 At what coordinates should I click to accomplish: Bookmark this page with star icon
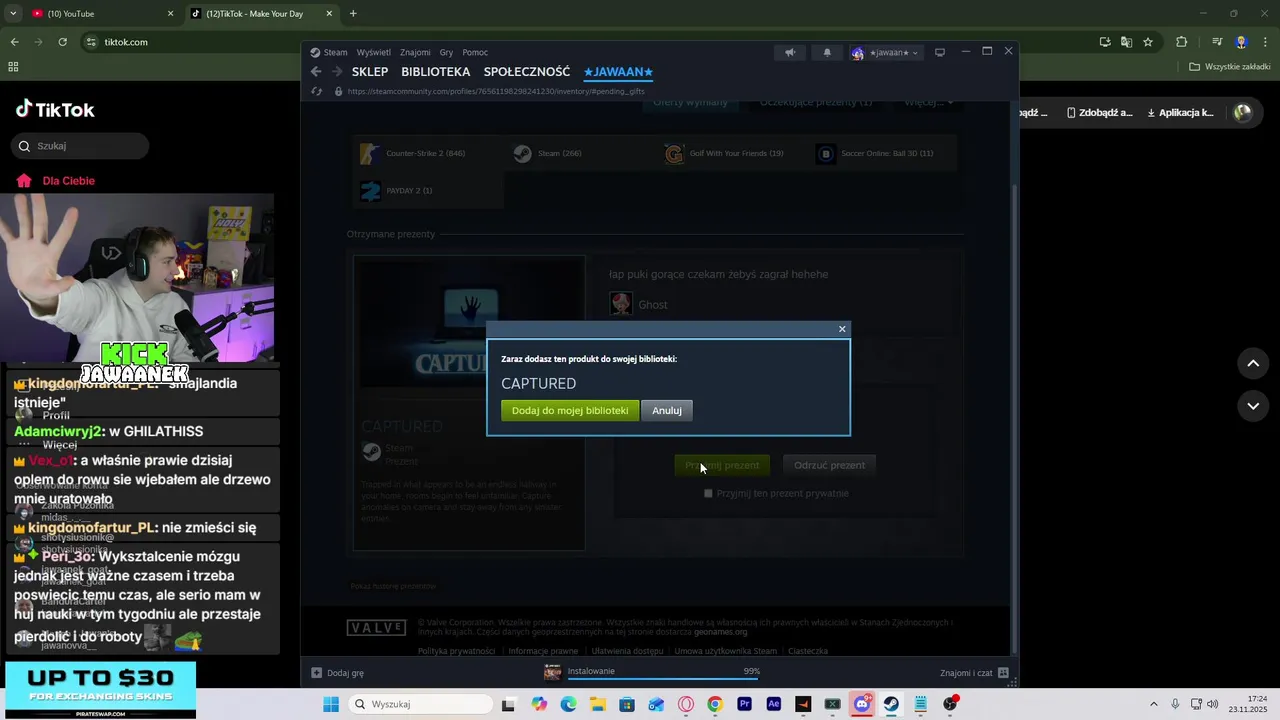[x=1148, y=42]
